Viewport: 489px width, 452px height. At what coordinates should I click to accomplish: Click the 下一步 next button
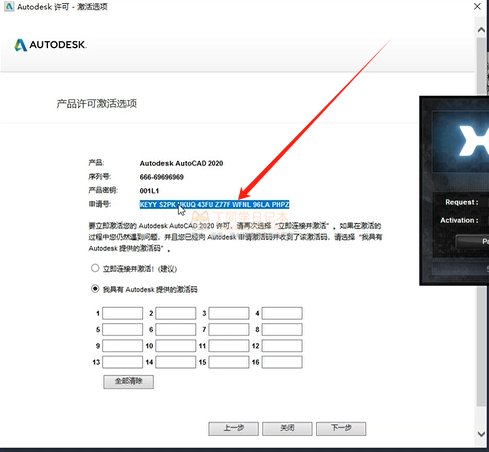tap(341, 428)
